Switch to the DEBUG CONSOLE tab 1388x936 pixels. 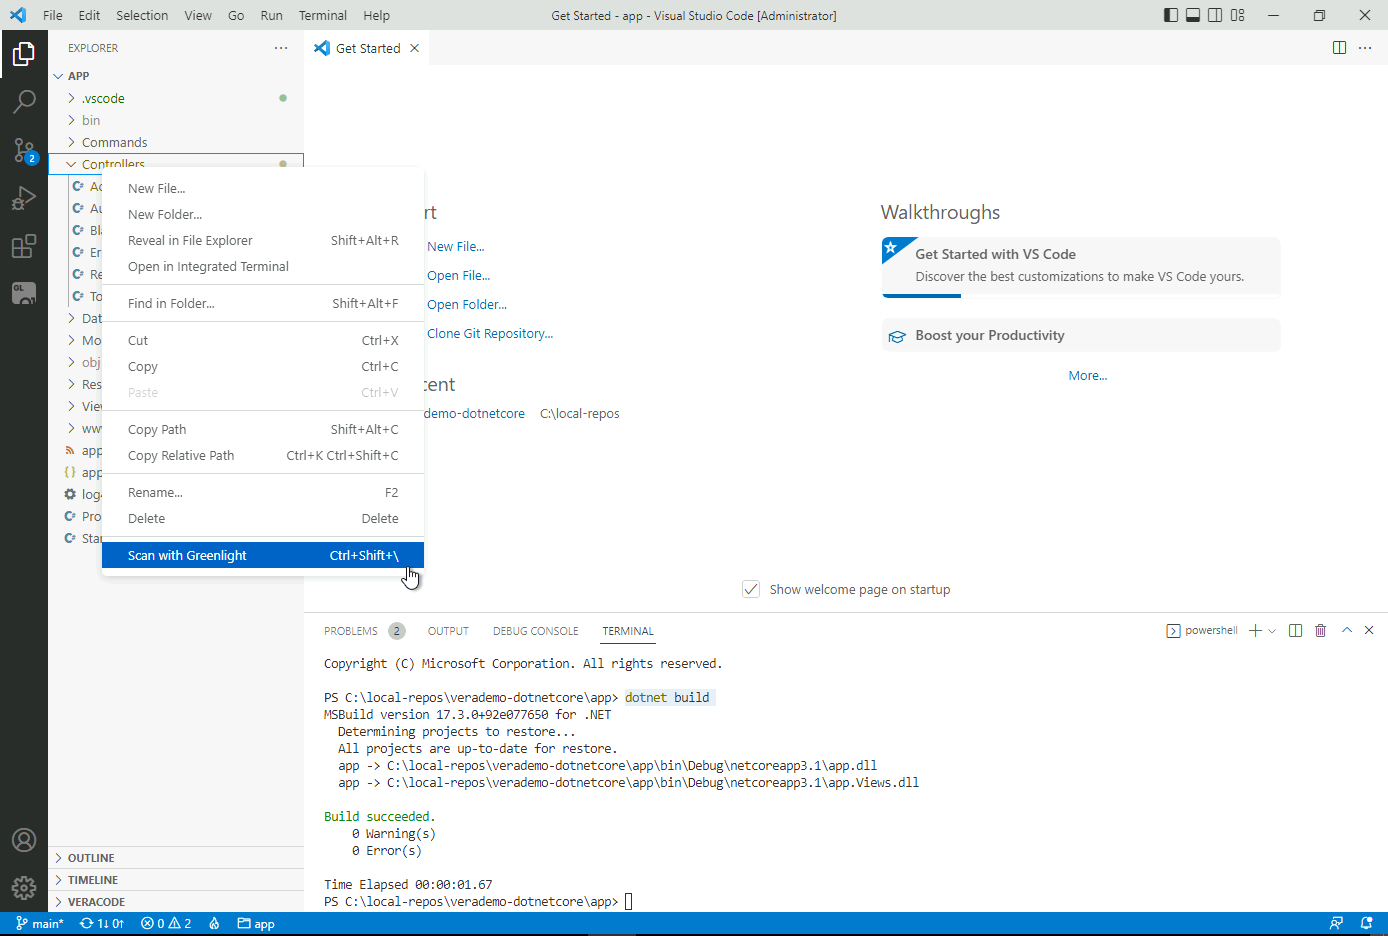pos(535,630)
